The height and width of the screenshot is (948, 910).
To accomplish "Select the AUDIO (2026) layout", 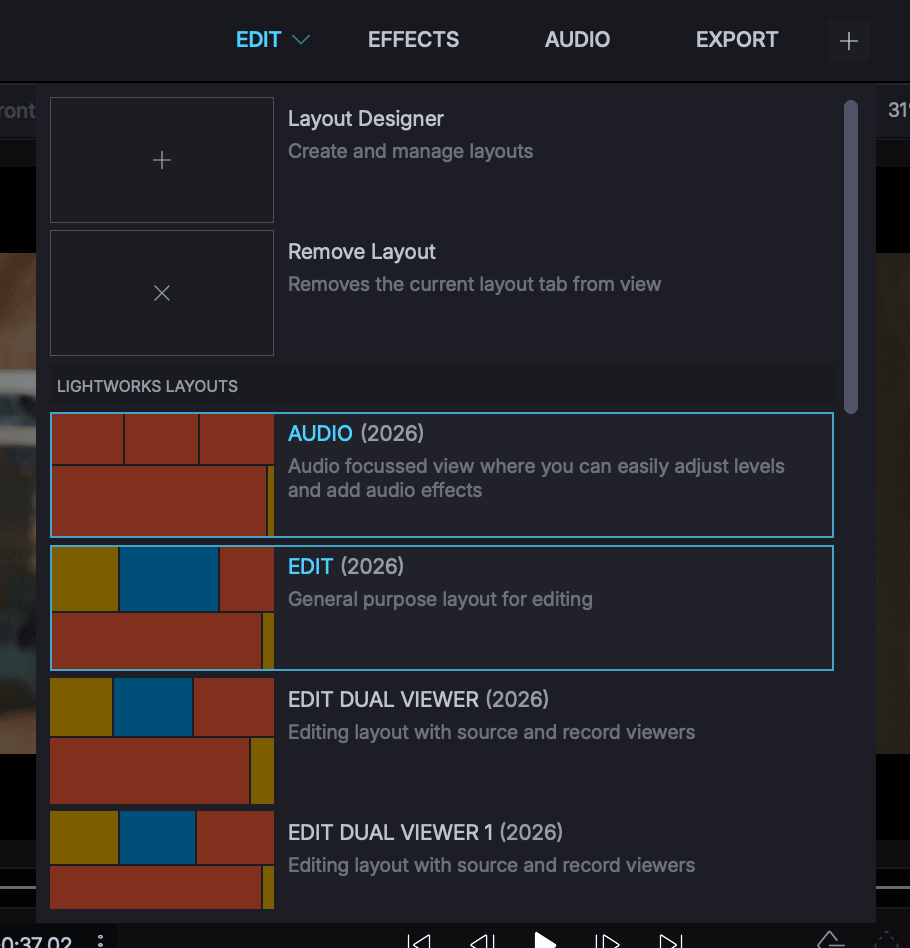I will pos(441,475).
